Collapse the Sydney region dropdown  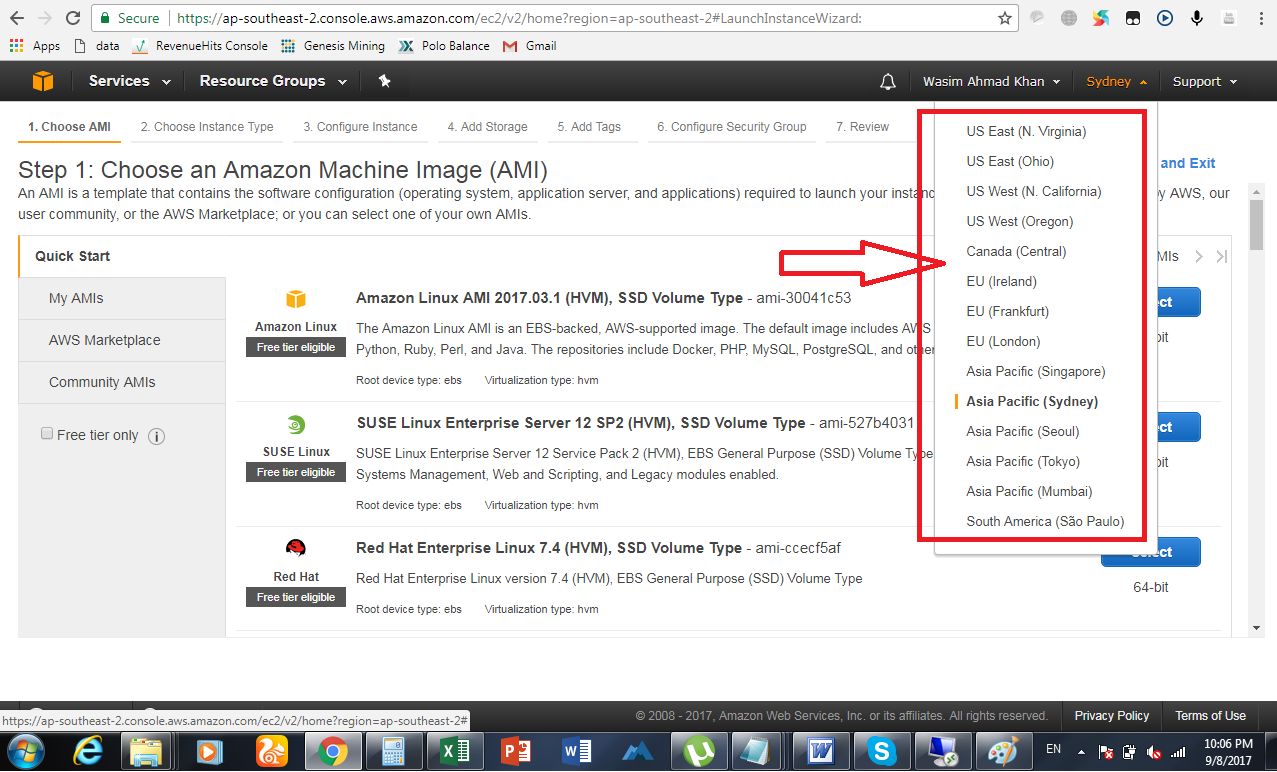pyautogui.click(x=1116, y=82)
